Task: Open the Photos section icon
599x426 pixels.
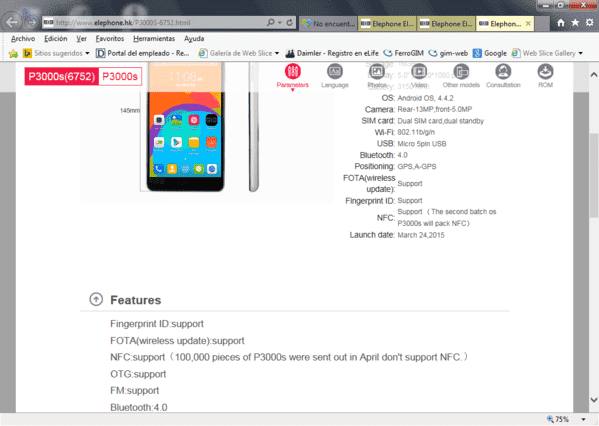Action: coord(377,71)
